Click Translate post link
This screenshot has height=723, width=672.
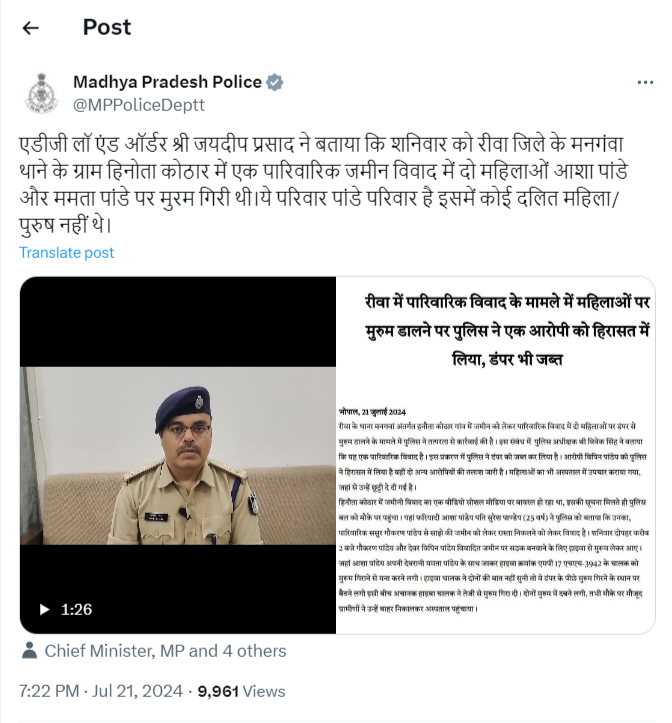point(66,253)
